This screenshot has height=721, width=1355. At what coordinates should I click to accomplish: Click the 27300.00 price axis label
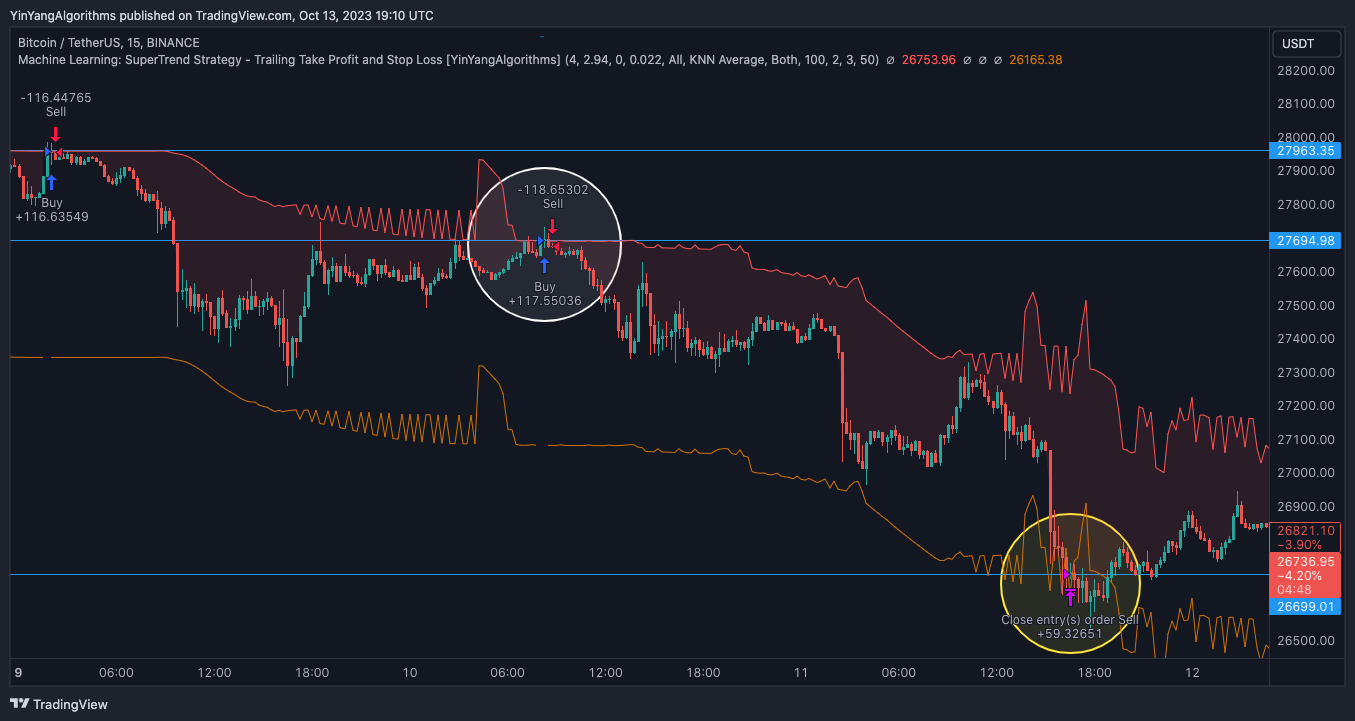(x=1305, y=372)
